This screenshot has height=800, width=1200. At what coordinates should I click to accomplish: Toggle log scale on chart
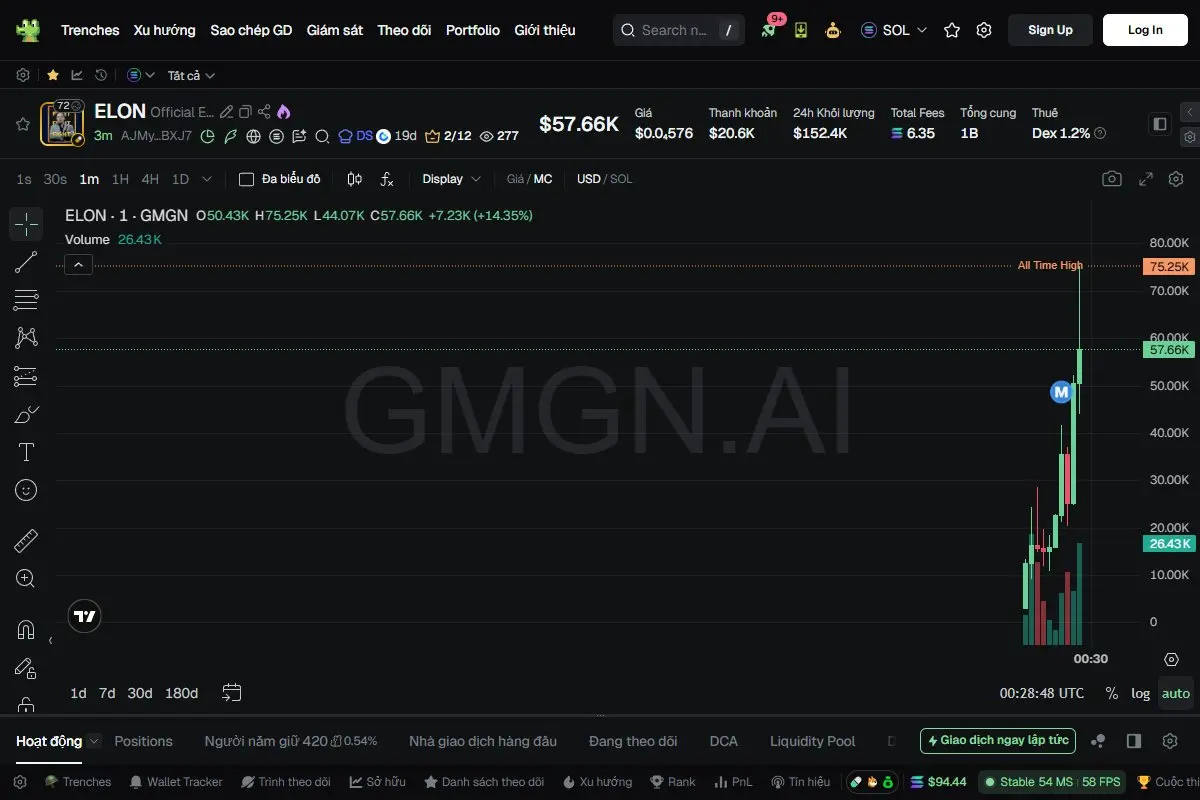click(1141, 693)
